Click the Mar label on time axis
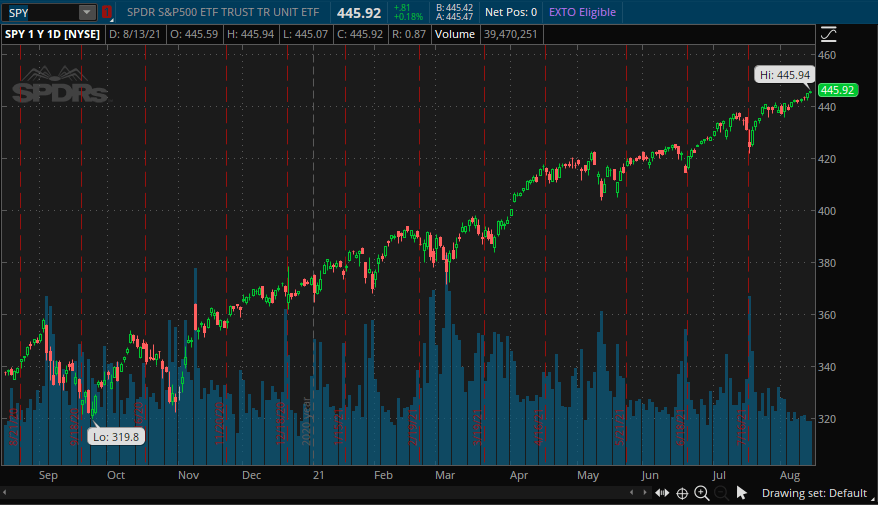Viewport: 878px width, 505px height. click(x=445, y=475)
